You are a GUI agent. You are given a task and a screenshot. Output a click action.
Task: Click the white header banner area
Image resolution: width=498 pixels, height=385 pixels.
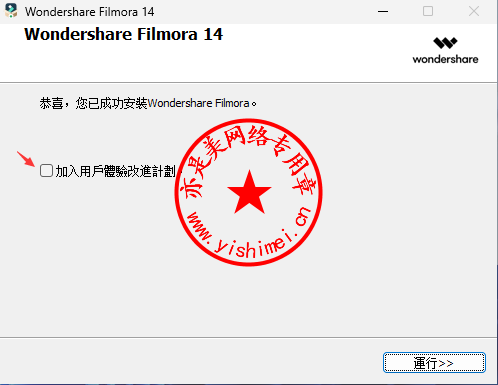tap(248, 53)
